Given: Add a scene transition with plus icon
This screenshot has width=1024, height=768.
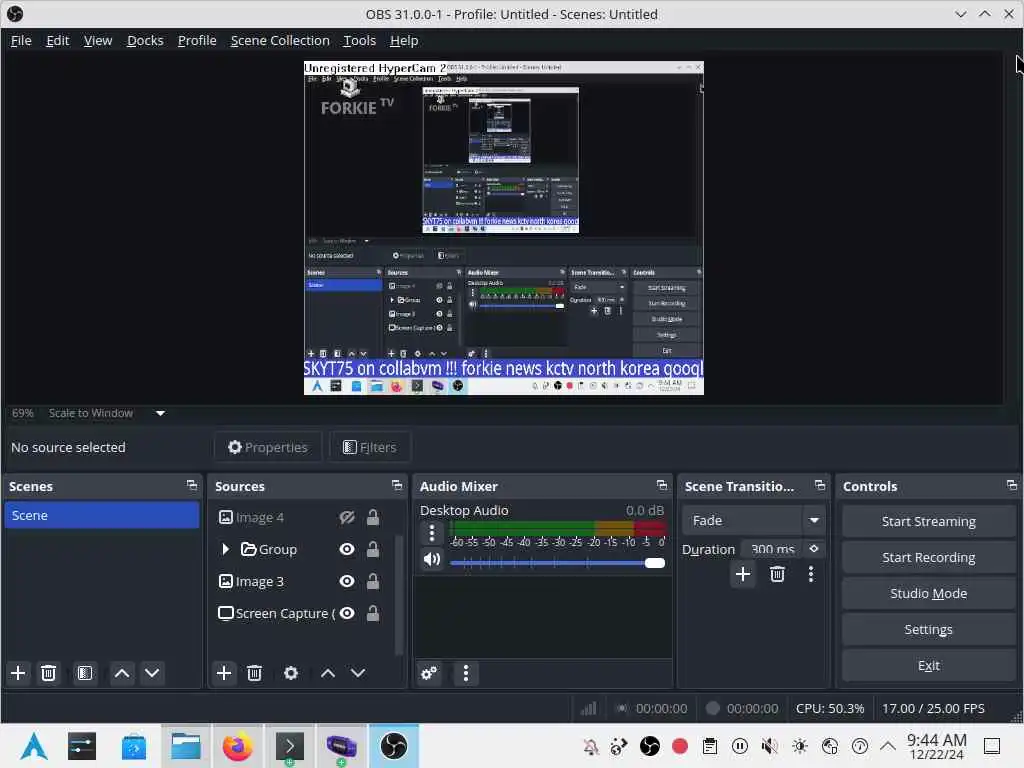Looking at the screenshot, I should click(x=743, y=574).
